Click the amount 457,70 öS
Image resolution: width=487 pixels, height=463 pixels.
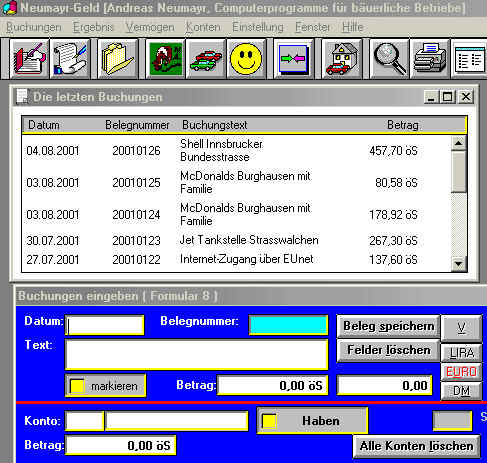pyautogui.click(x=393, y=151)
